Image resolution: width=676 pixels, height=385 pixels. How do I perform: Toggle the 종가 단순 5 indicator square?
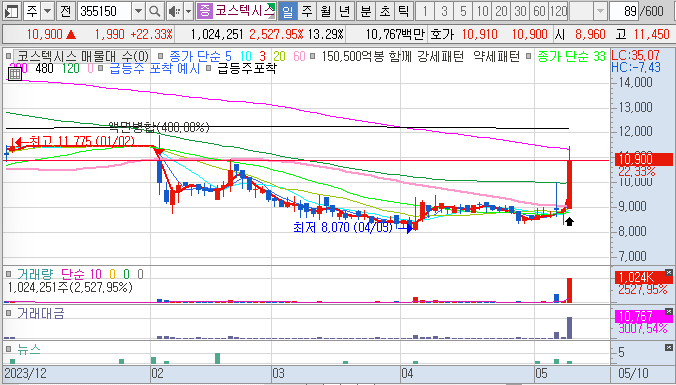pyautogui.click(x=161, y=56)
